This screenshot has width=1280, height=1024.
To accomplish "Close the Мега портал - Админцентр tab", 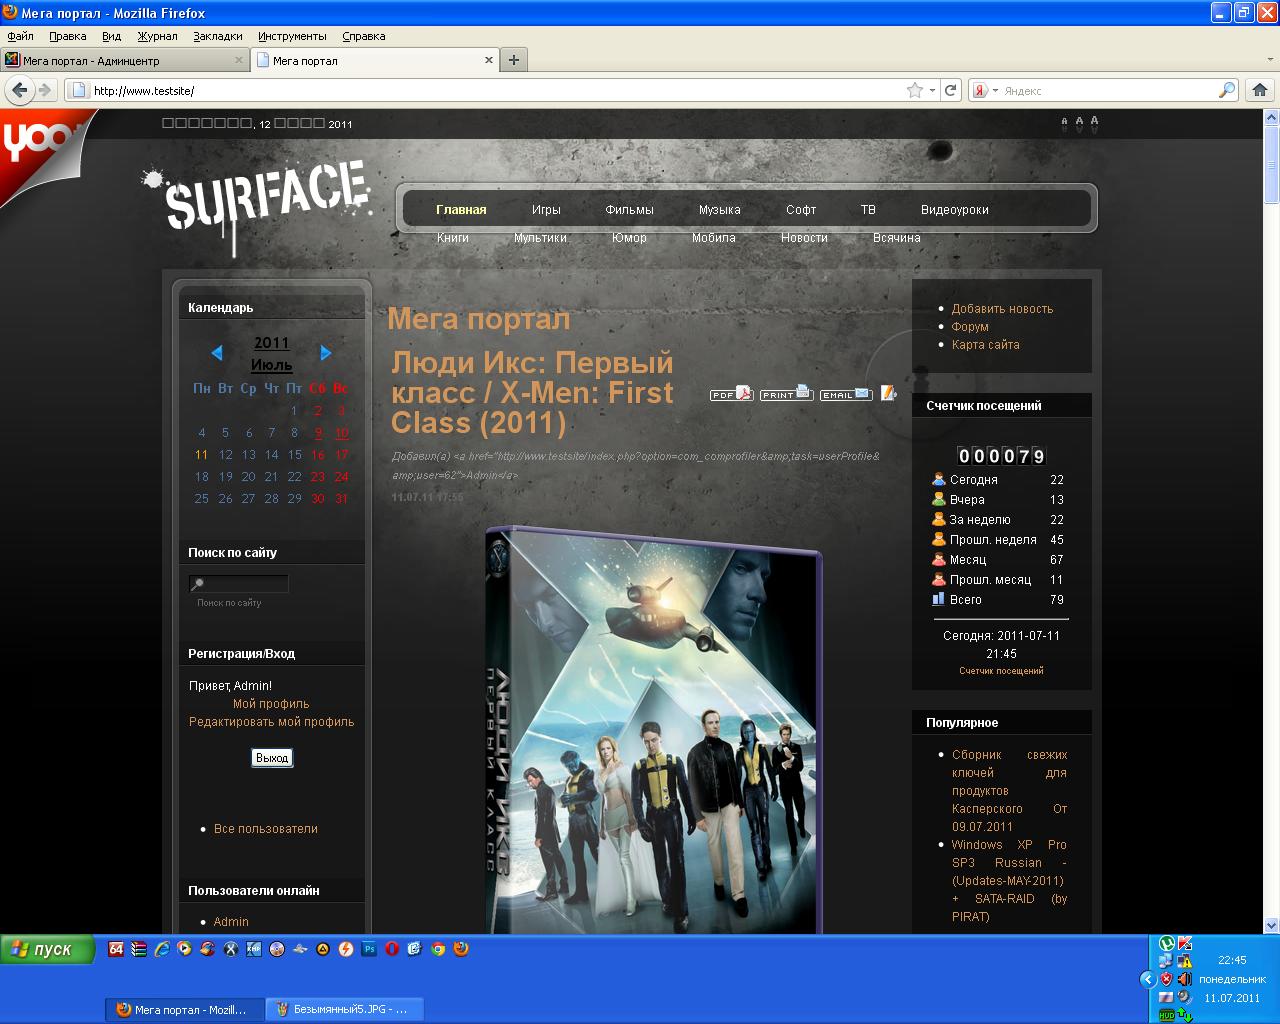I will [x=239, y=61].
